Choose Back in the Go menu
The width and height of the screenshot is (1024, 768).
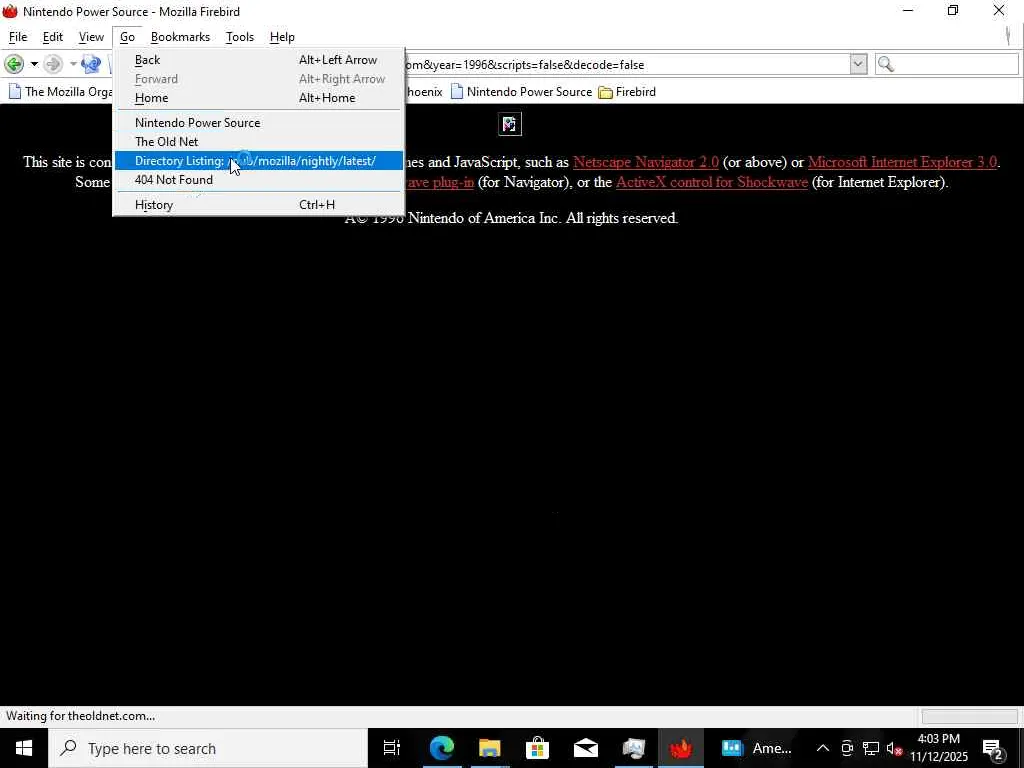click(x=259, y=60)
